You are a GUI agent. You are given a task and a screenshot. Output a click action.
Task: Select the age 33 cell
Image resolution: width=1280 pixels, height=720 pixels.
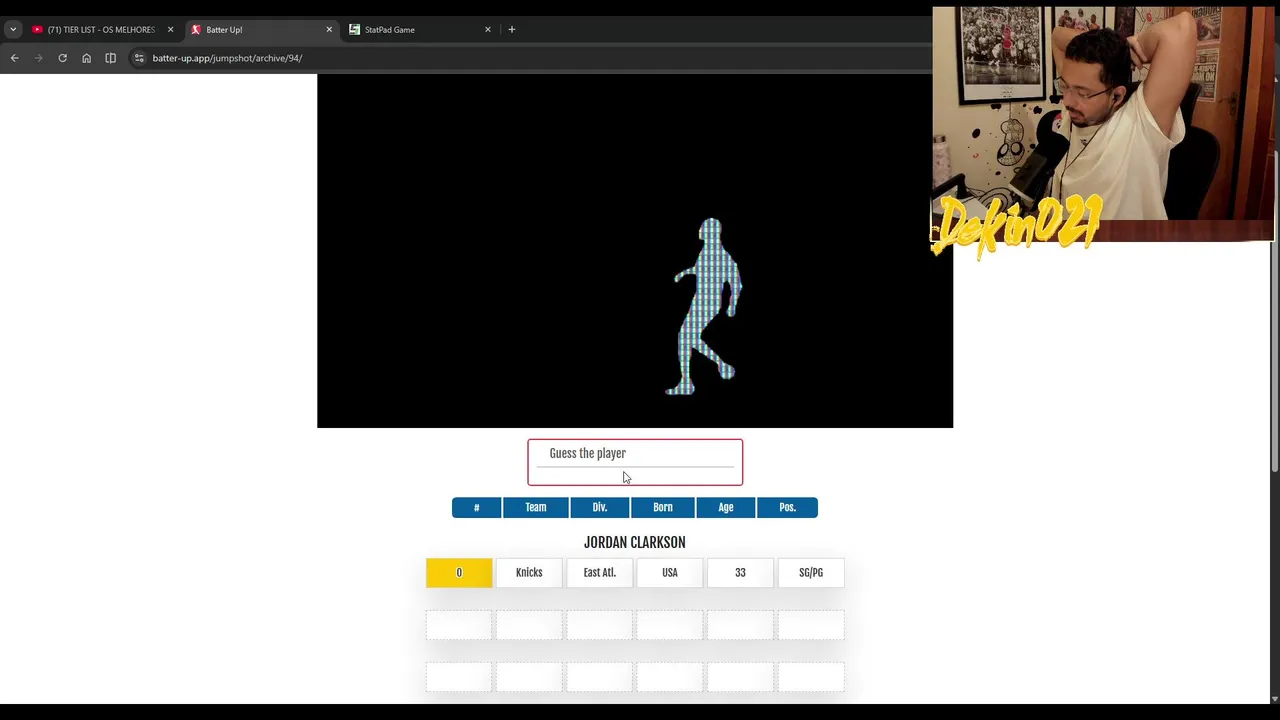[x=740, y=573]
